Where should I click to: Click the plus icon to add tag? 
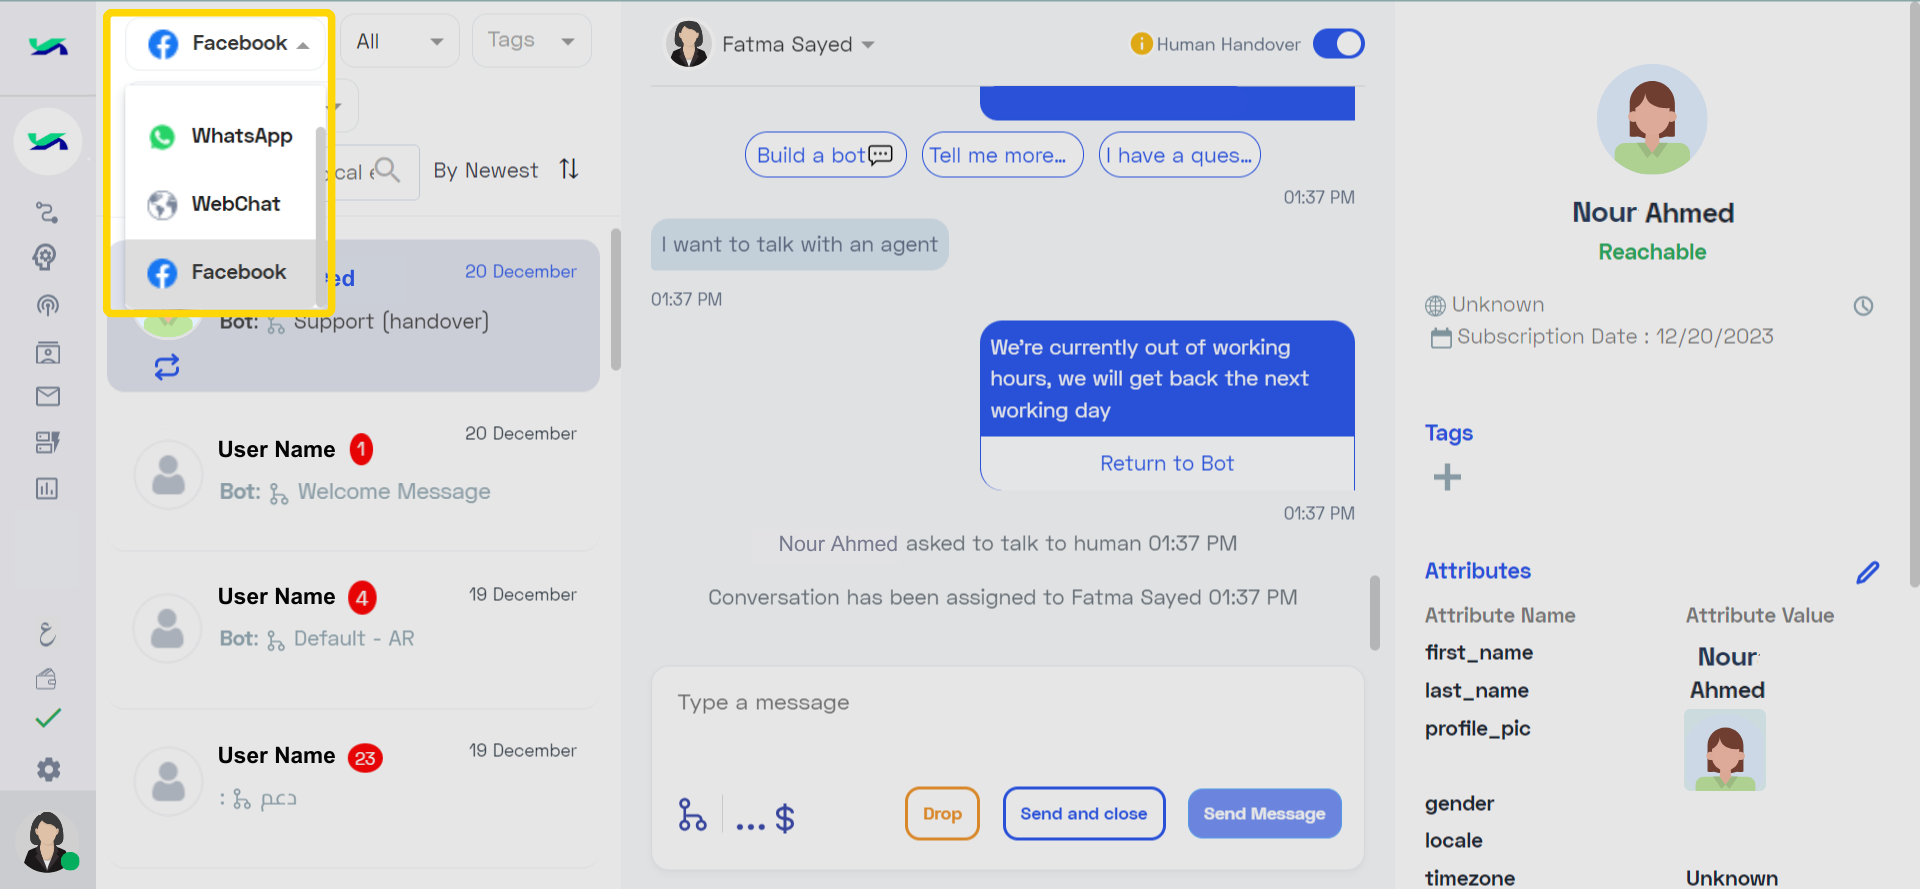point(1447,477)
